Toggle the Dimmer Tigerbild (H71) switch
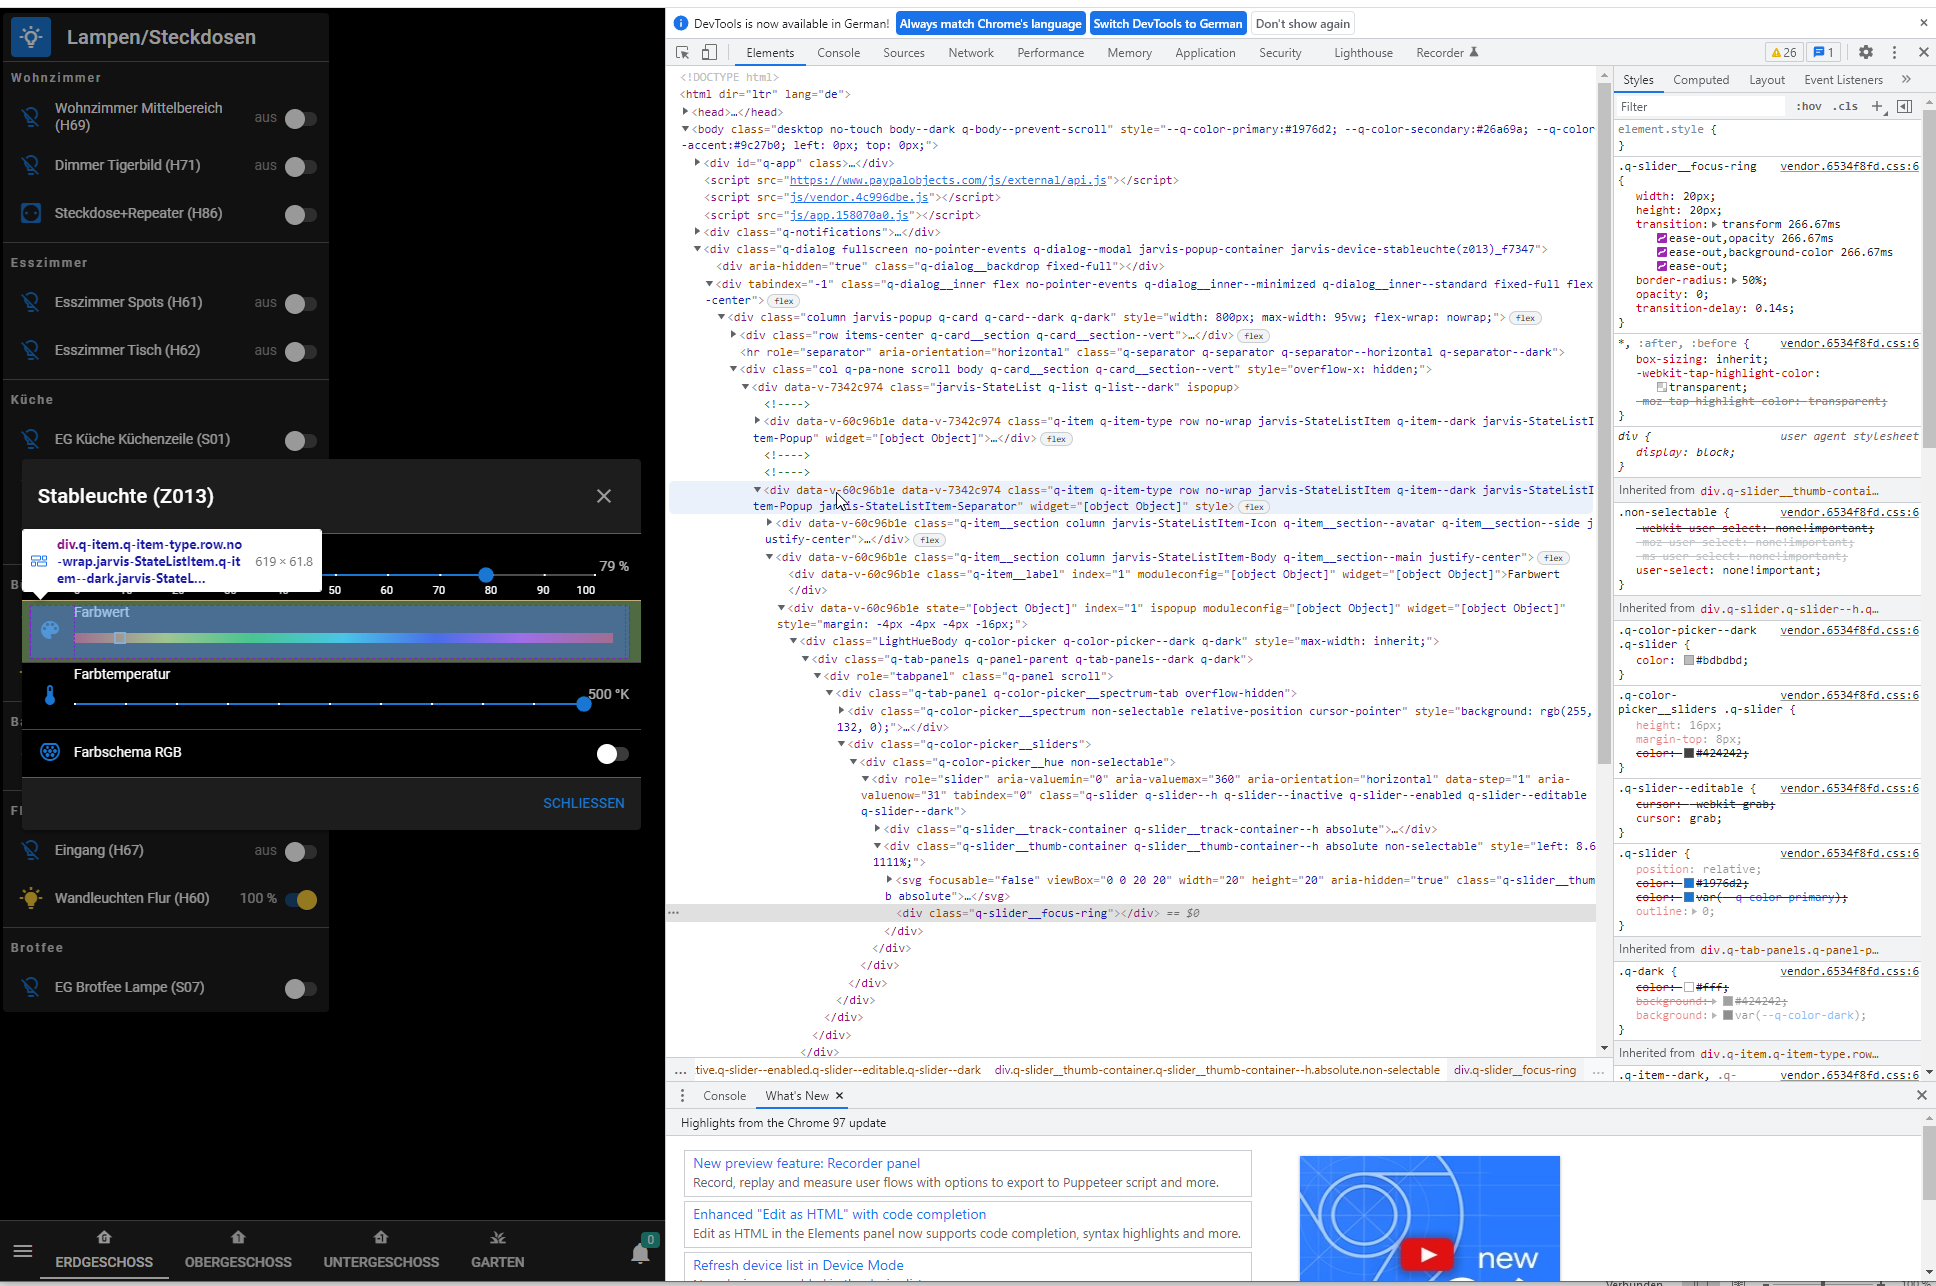The image size is (1936, 1286). 300,166
